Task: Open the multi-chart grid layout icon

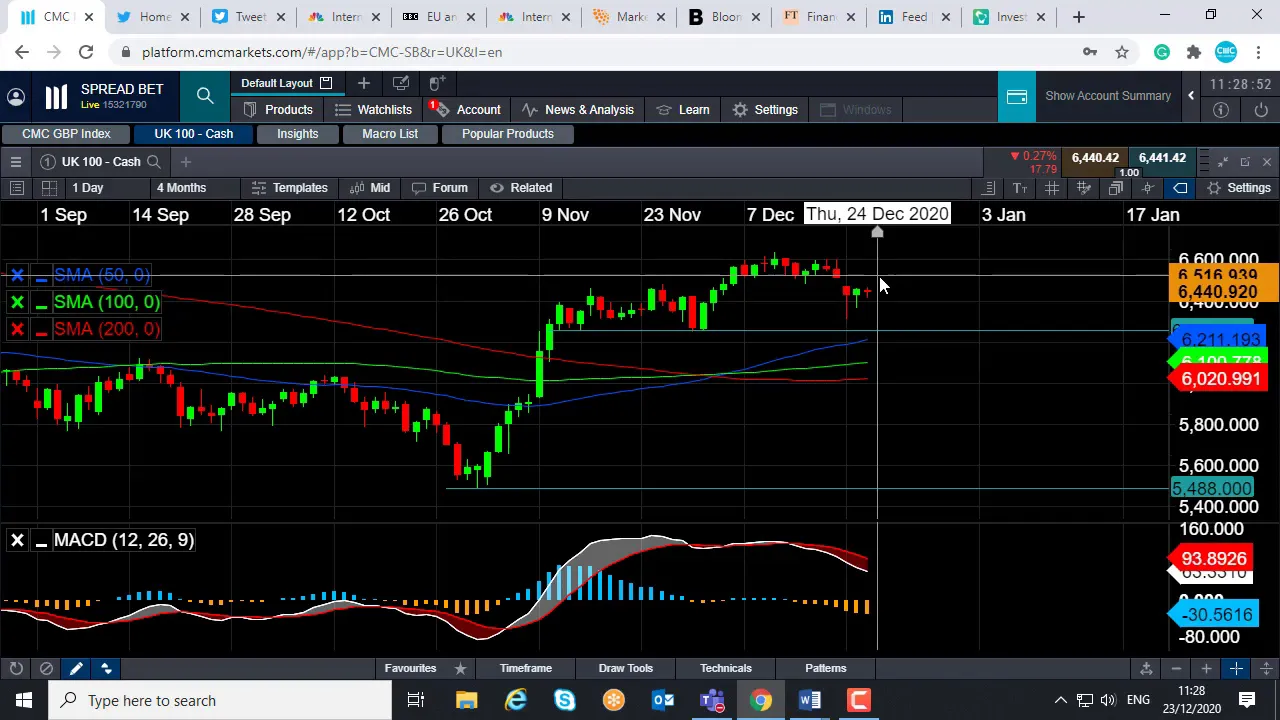Action: coord(49,188)
